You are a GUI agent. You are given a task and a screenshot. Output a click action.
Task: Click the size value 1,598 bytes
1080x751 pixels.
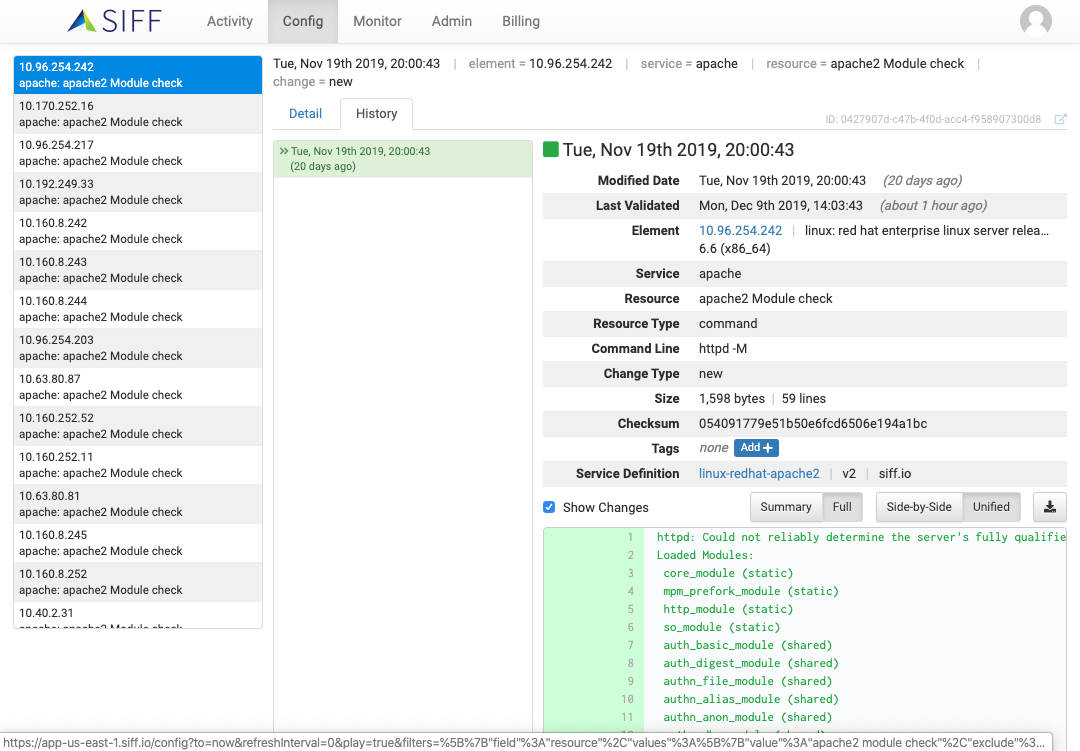731,398
